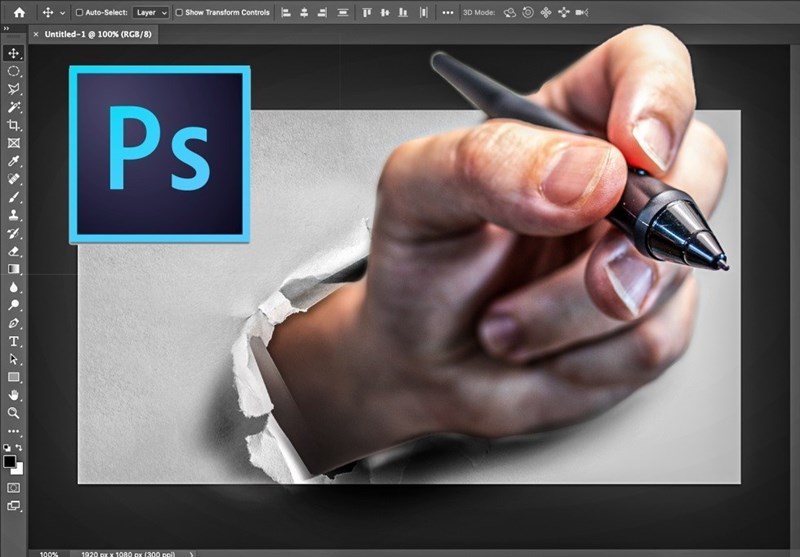Select the Blur tool

[x=13, y=287]
